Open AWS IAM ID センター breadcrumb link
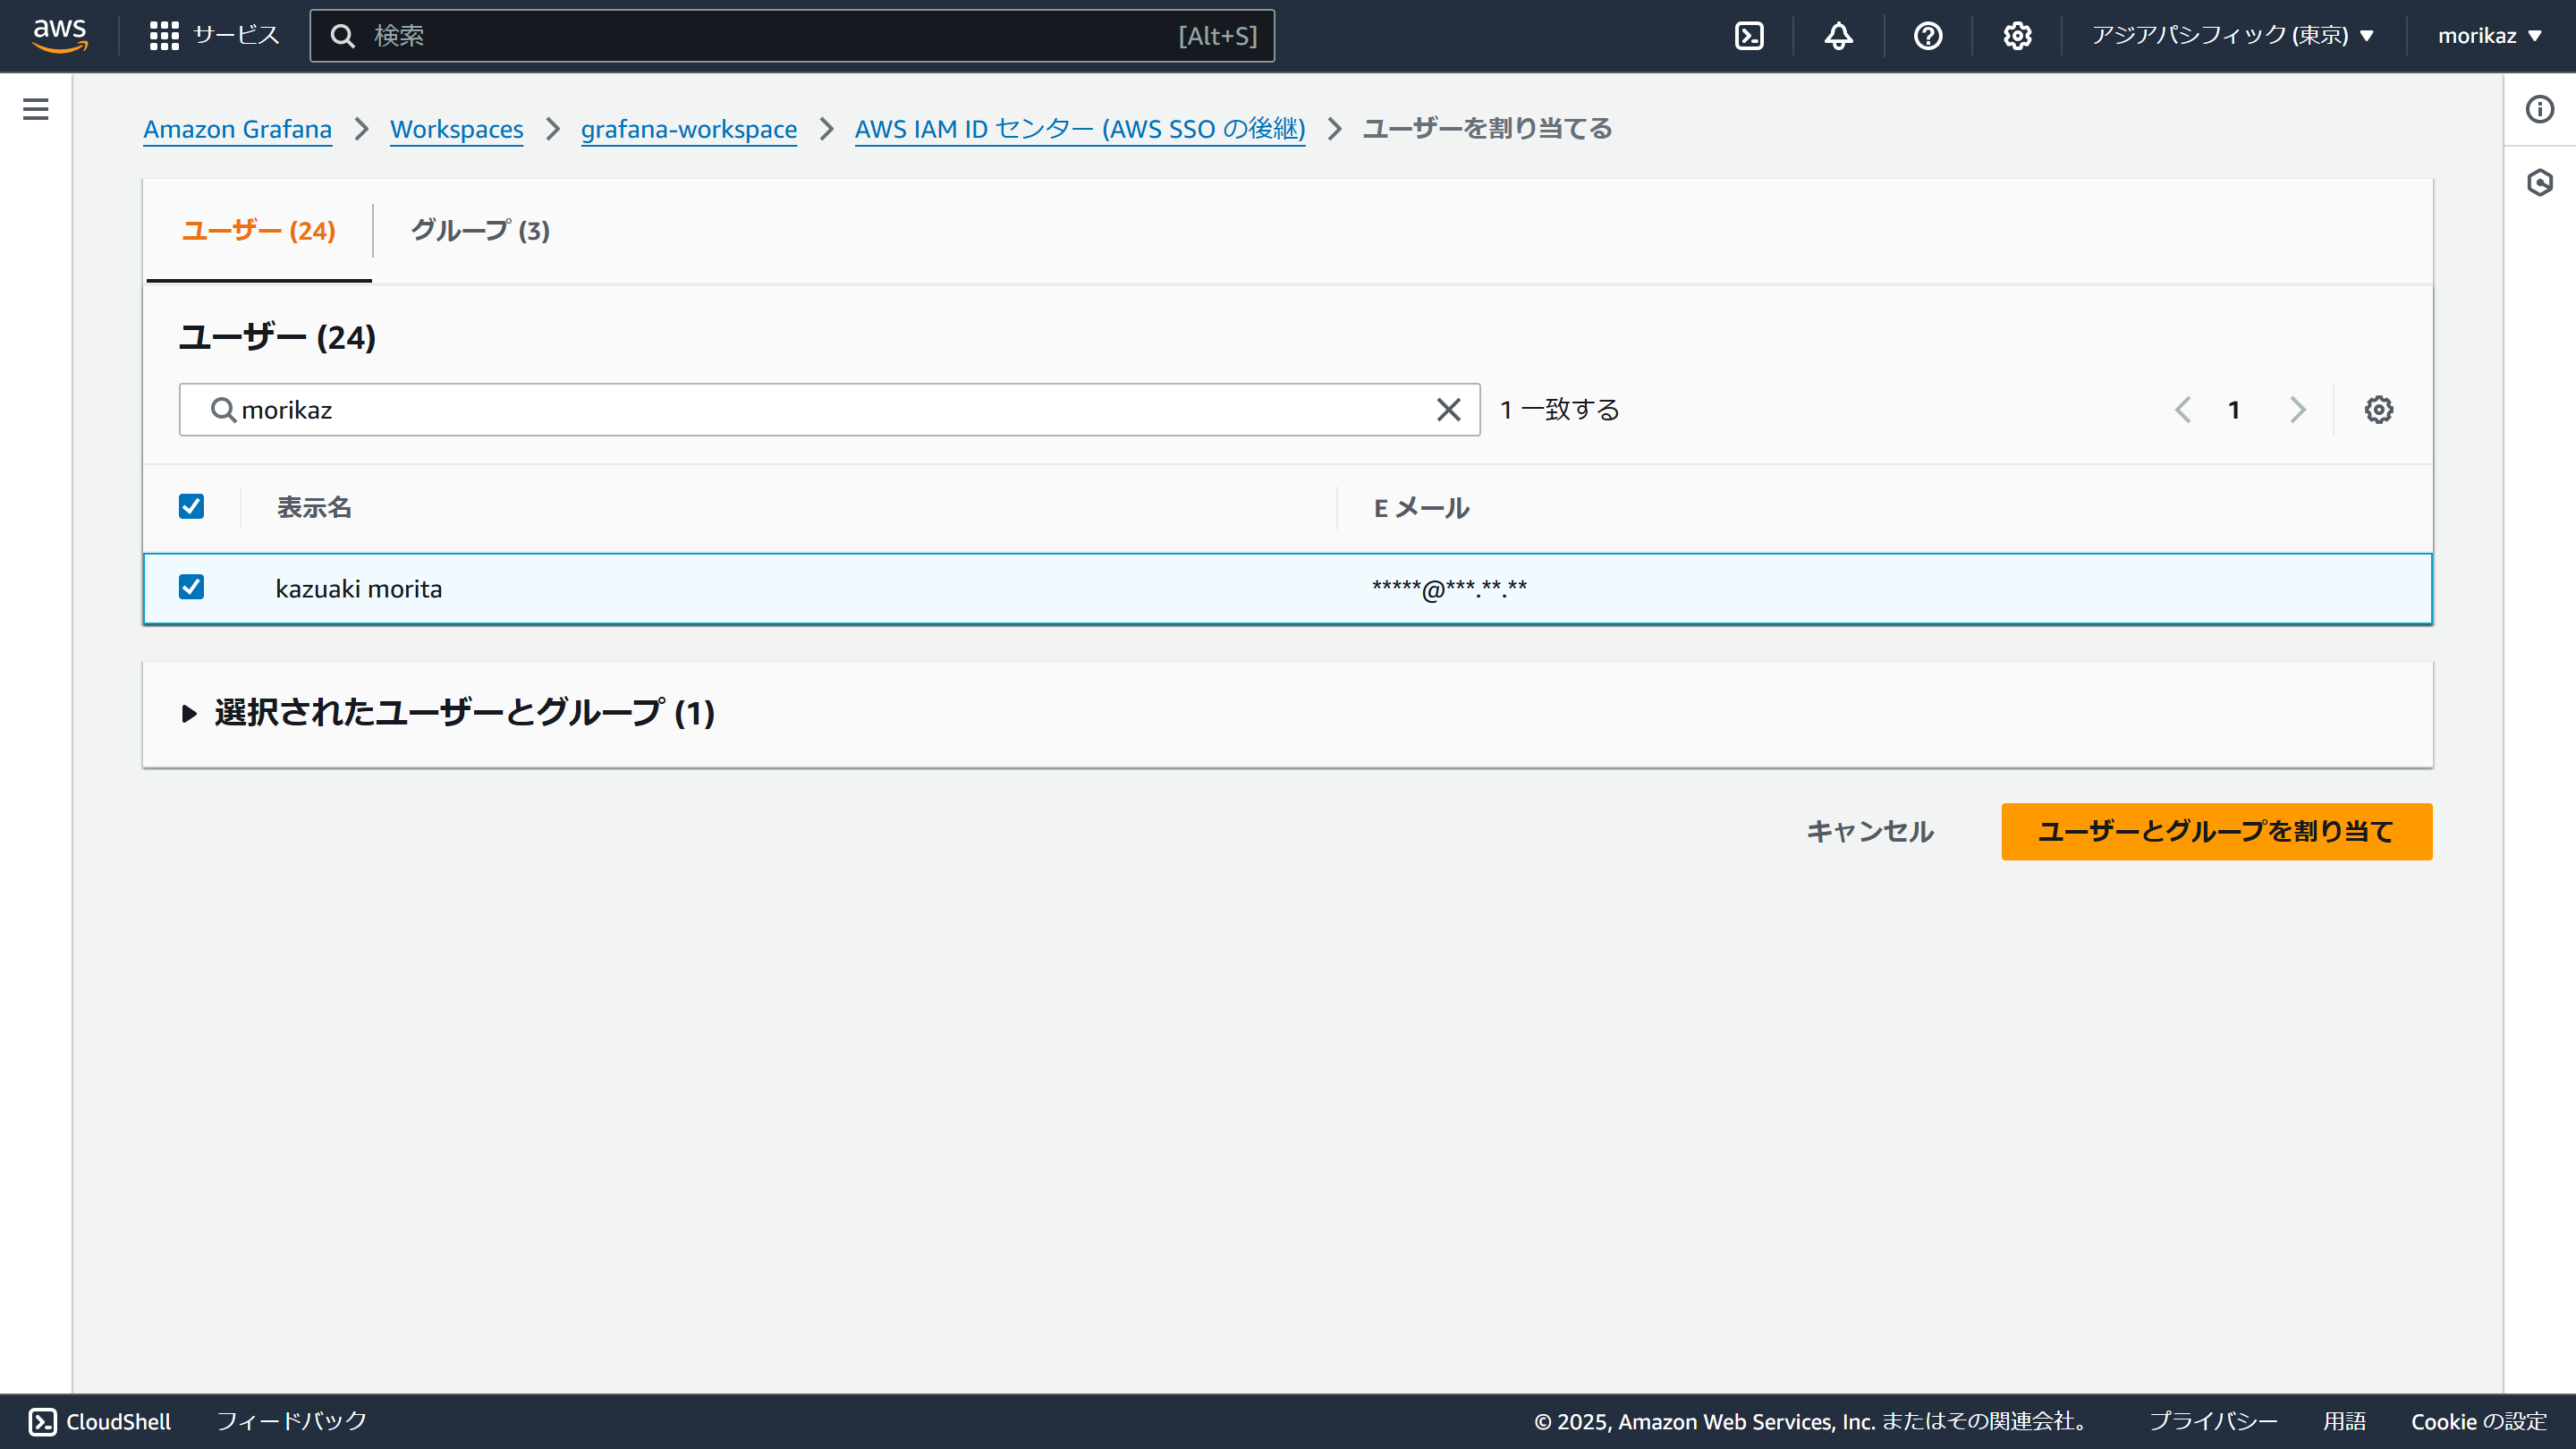 tap(1080, 129)
